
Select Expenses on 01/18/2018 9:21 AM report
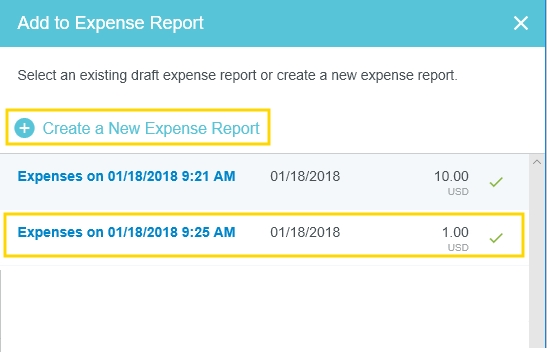126,176
